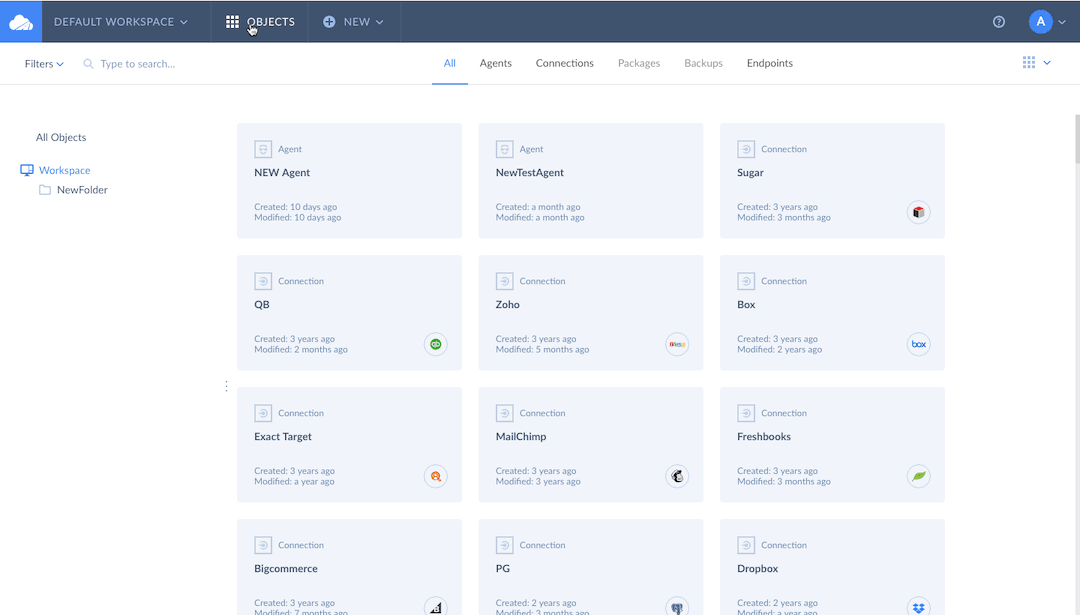1080x615 pixels.
Task: Switch to the Agents tab
Action: [x=496, y=63]
